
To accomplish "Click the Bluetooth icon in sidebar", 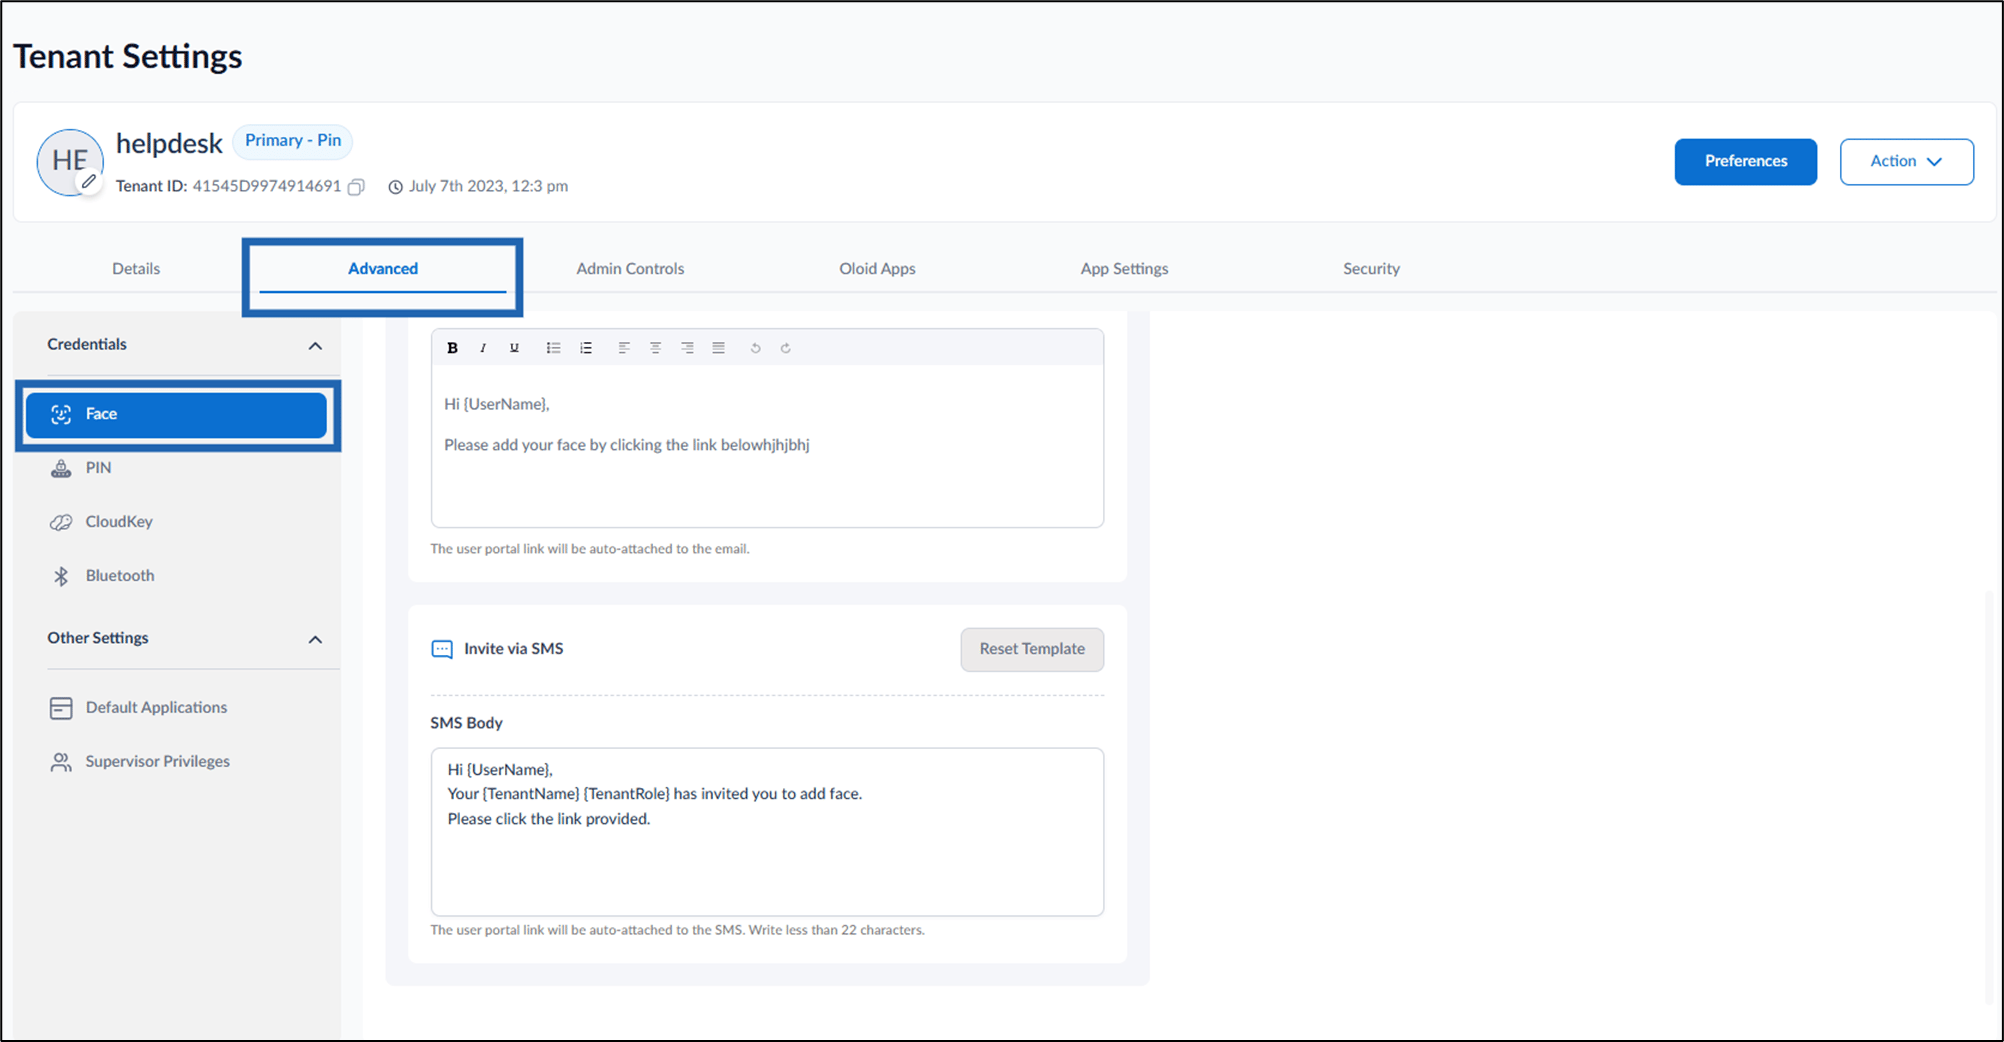I will tap(61, 576).
